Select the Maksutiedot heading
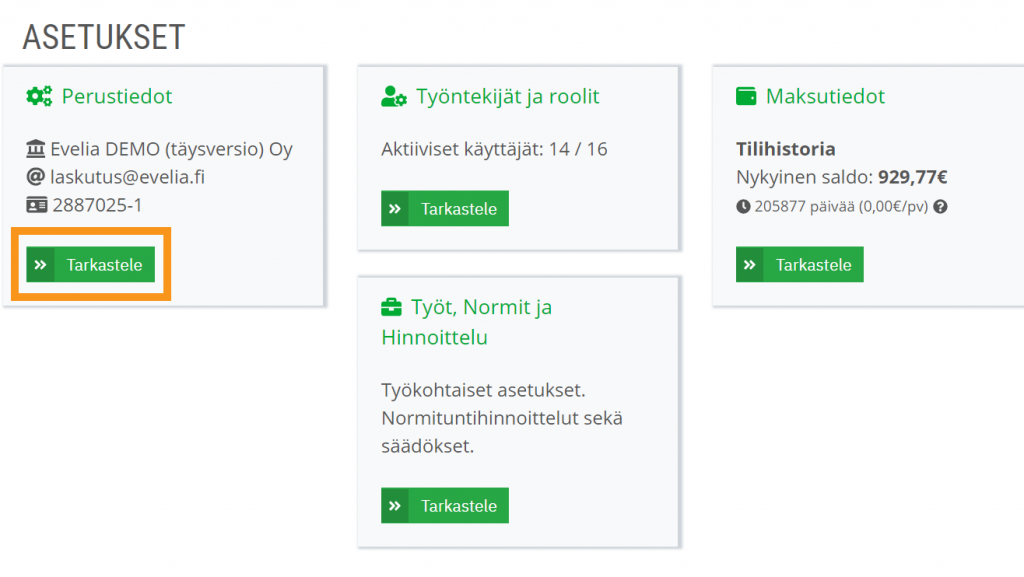 click(825, 97)
